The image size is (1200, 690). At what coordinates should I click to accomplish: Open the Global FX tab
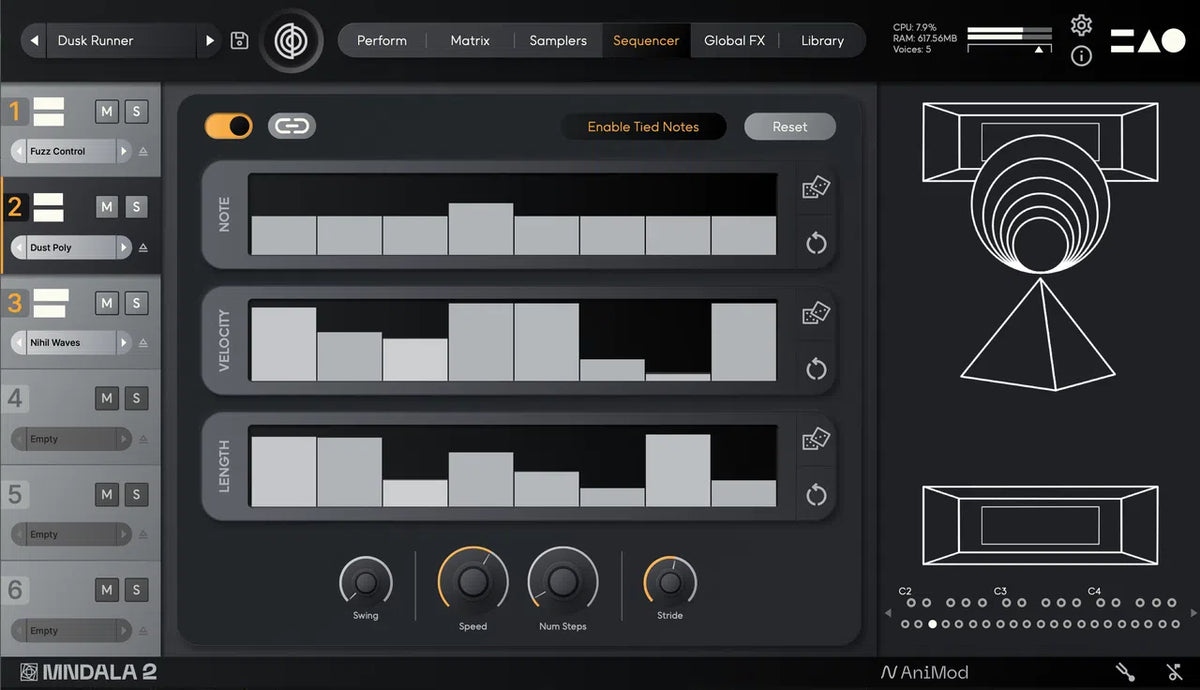click(734, 41)
